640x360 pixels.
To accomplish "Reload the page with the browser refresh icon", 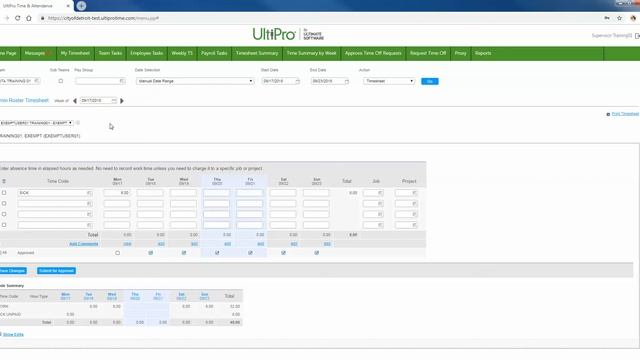I will click(18, 18).
